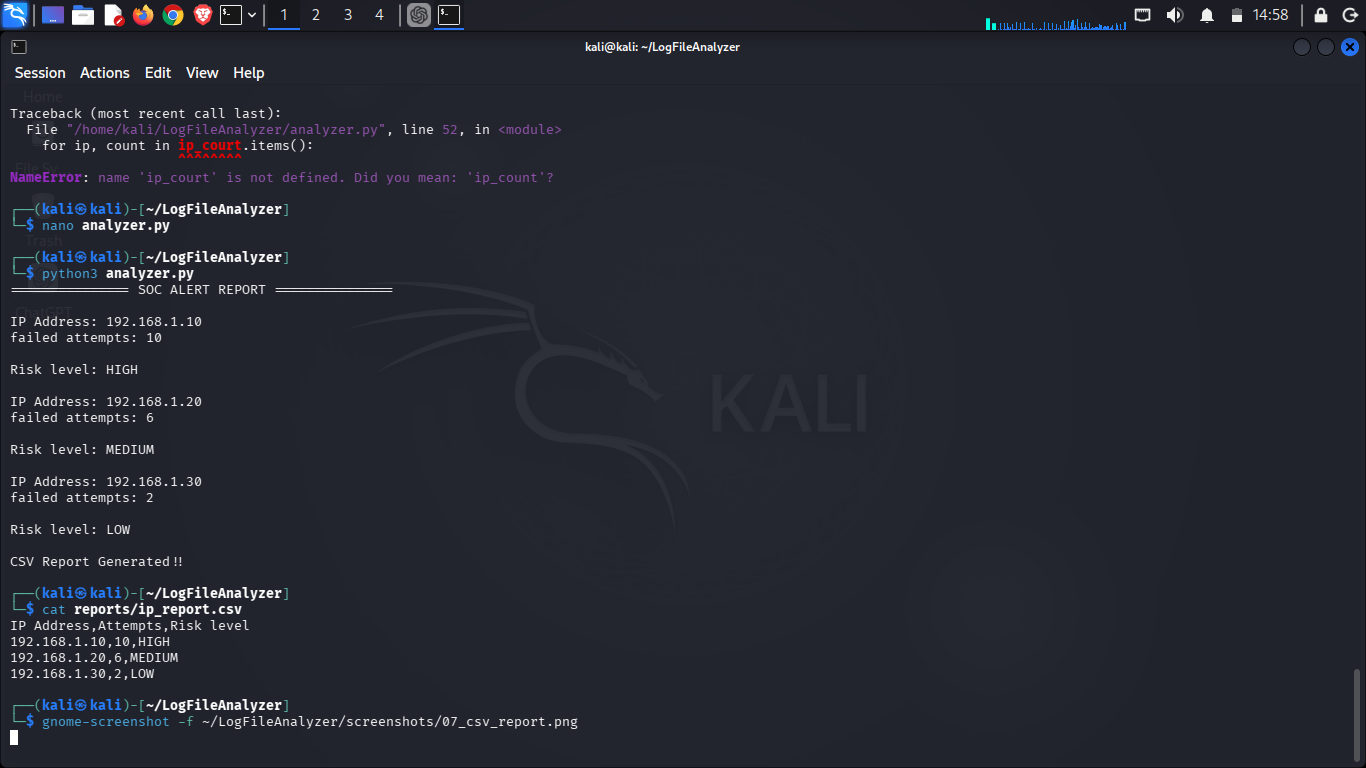This screenshot has height=768, width=1366.
Task: Click "IP Address: 192.168.1.30" line
Action: 106,482
